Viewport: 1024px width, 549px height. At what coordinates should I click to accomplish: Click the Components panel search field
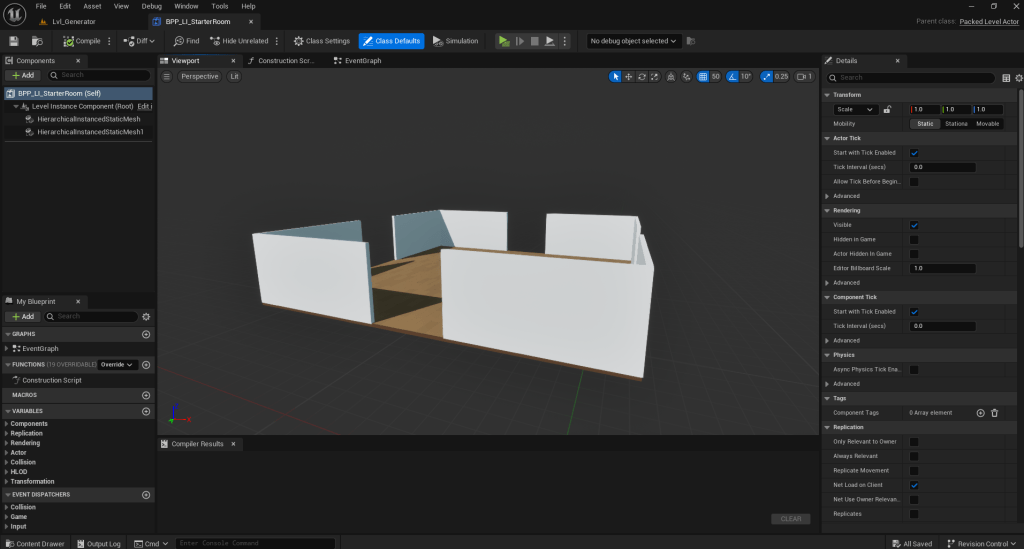[100, 75]
